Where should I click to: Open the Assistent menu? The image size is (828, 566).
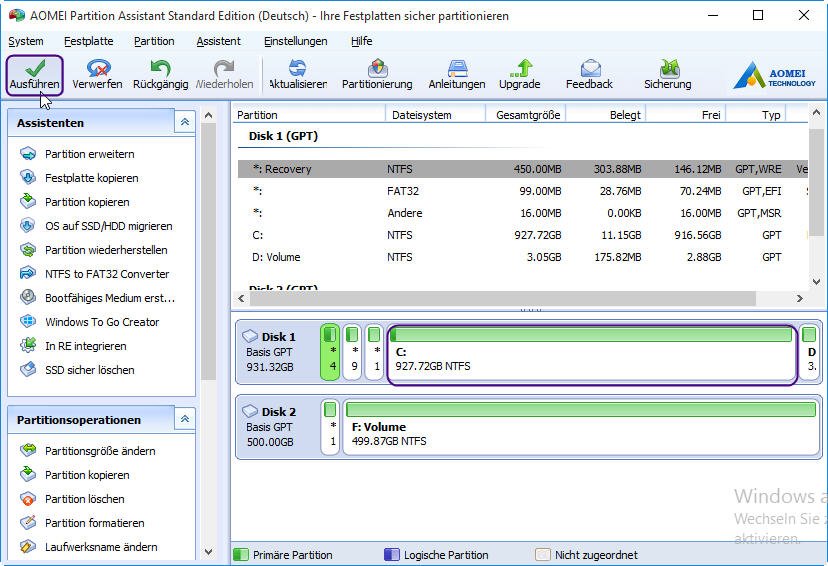[x=219, y=41]
